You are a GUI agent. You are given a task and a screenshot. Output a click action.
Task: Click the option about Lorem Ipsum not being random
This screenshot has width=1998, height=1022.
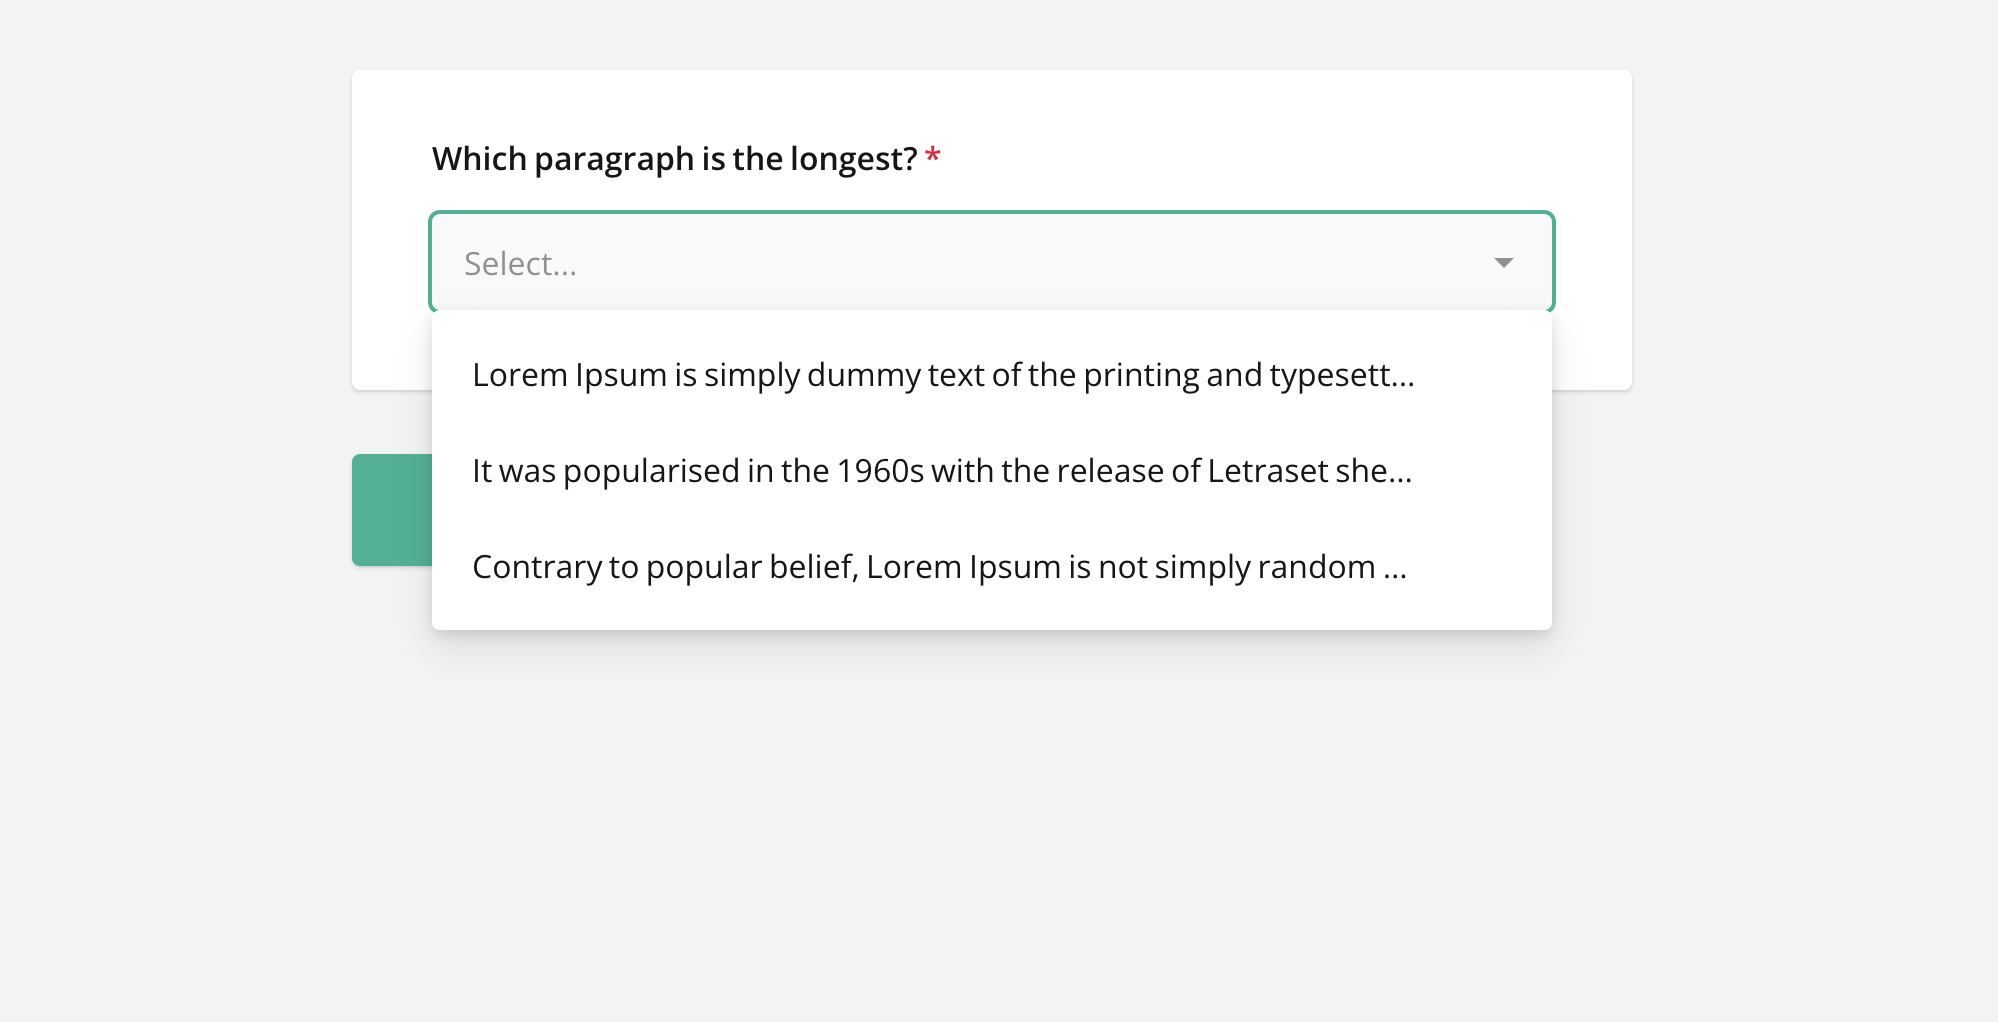coord(939,566)
